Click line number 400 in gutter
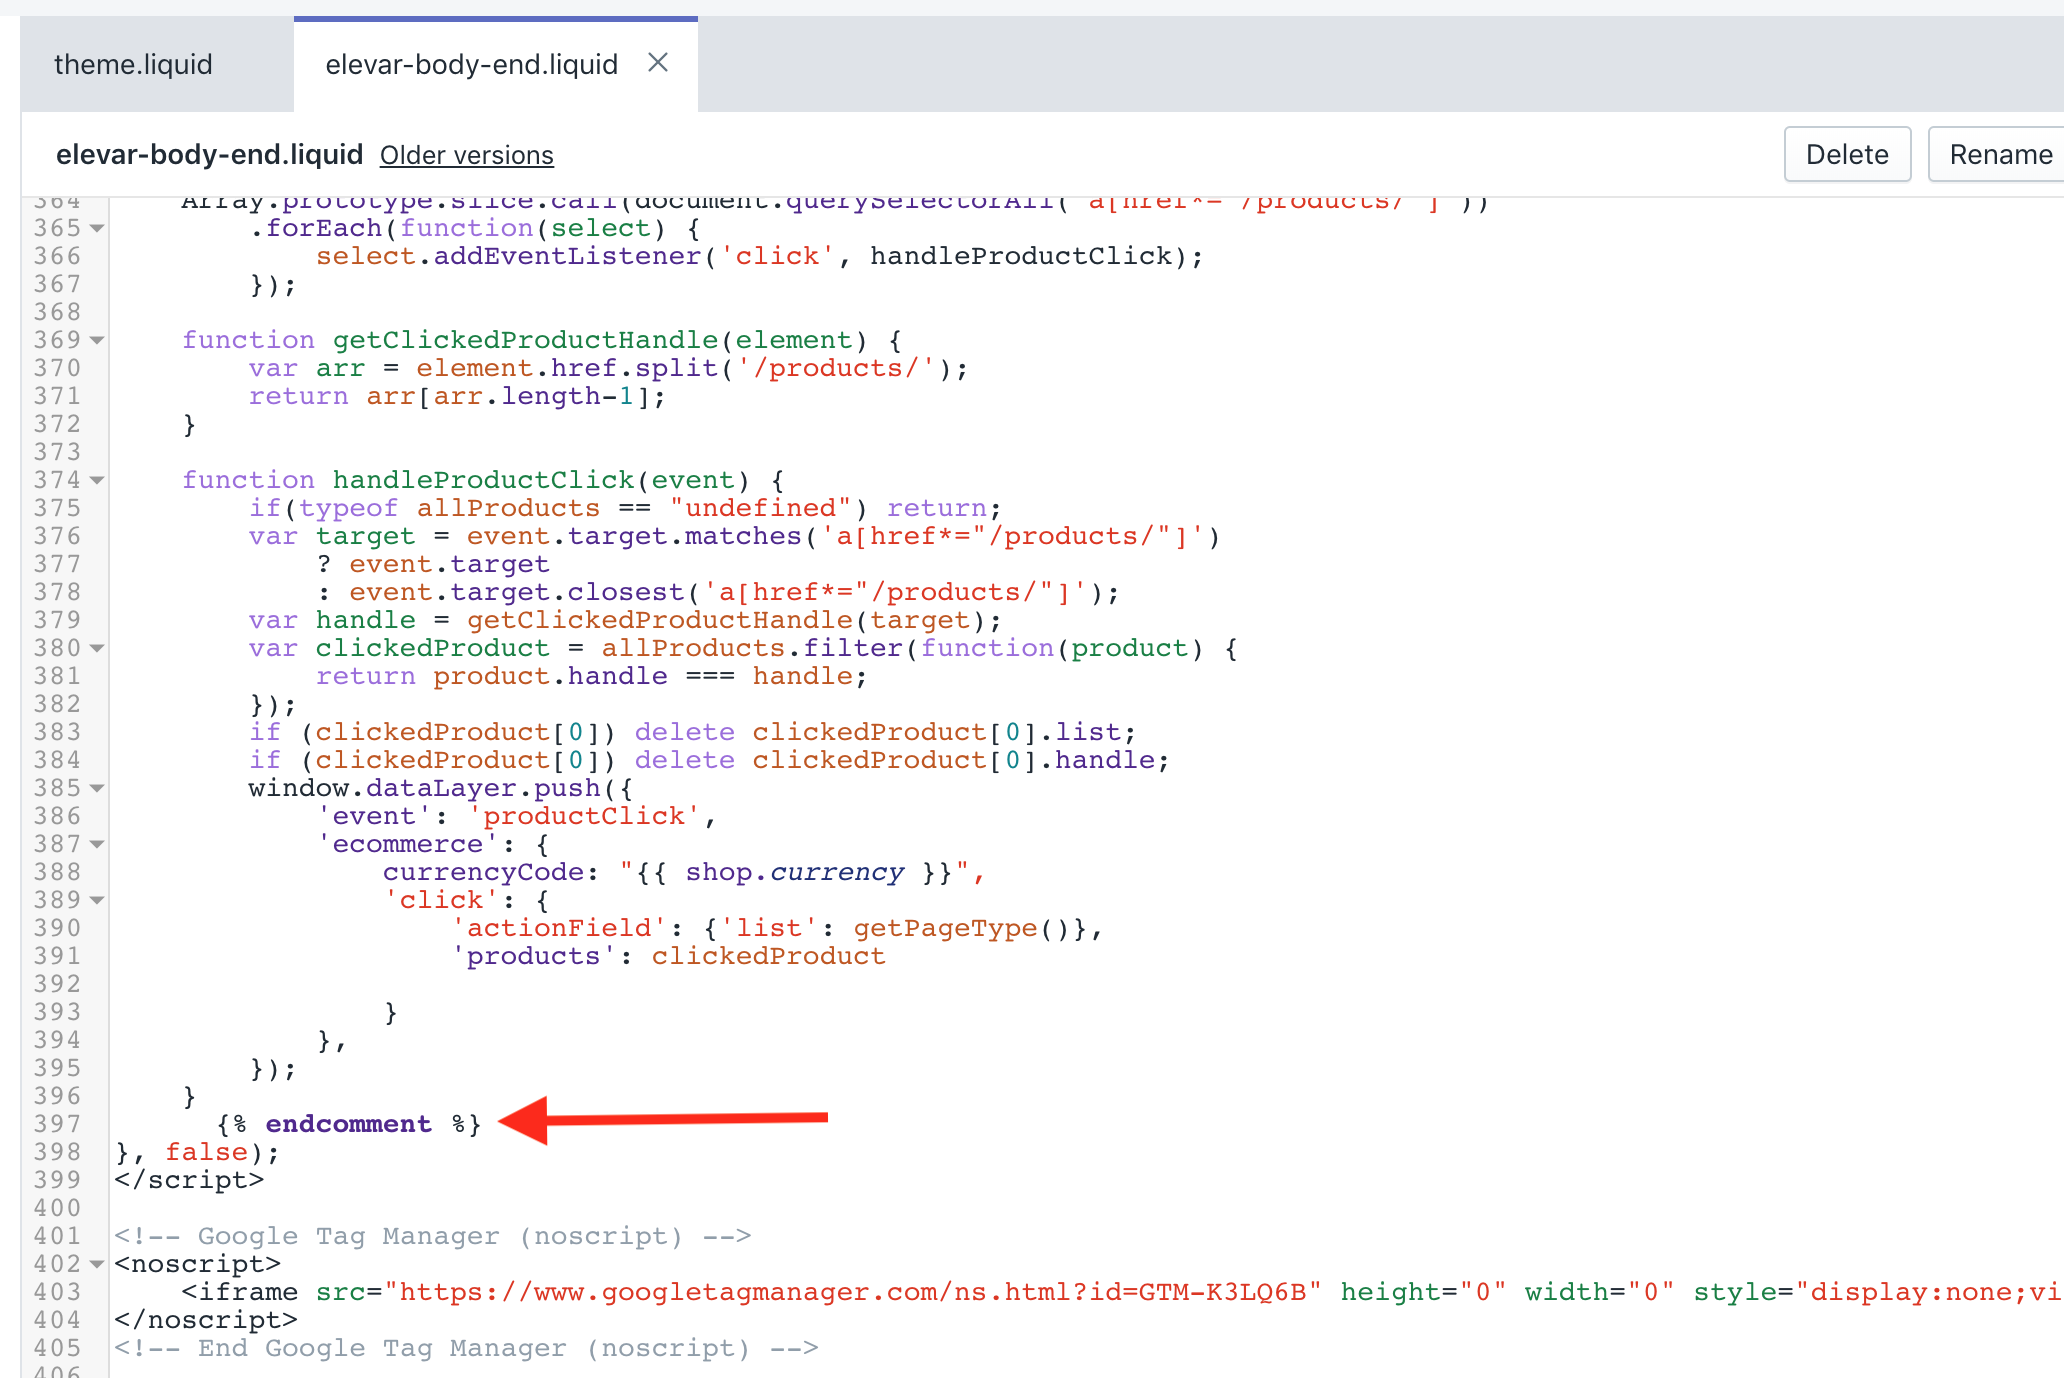The image size is (2064, 1378). [x=57, y=1208]
